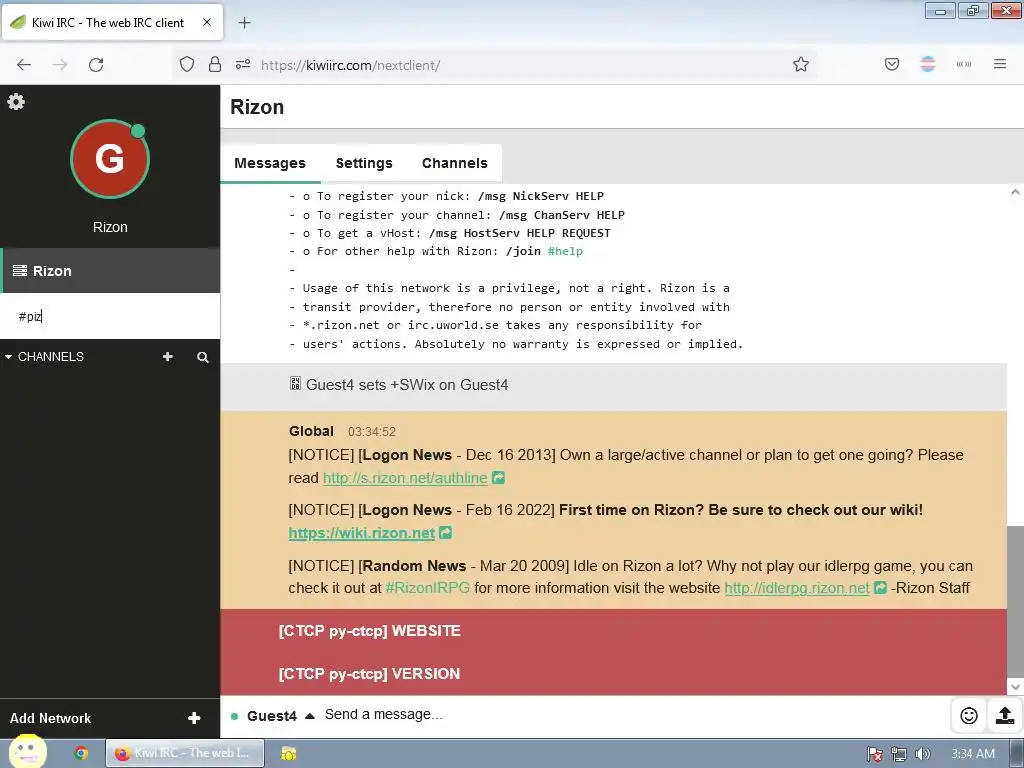Click the 03:34:52 timestamp
The height and width of the screenshot is (768, 1024).
[x=372, y=432]
